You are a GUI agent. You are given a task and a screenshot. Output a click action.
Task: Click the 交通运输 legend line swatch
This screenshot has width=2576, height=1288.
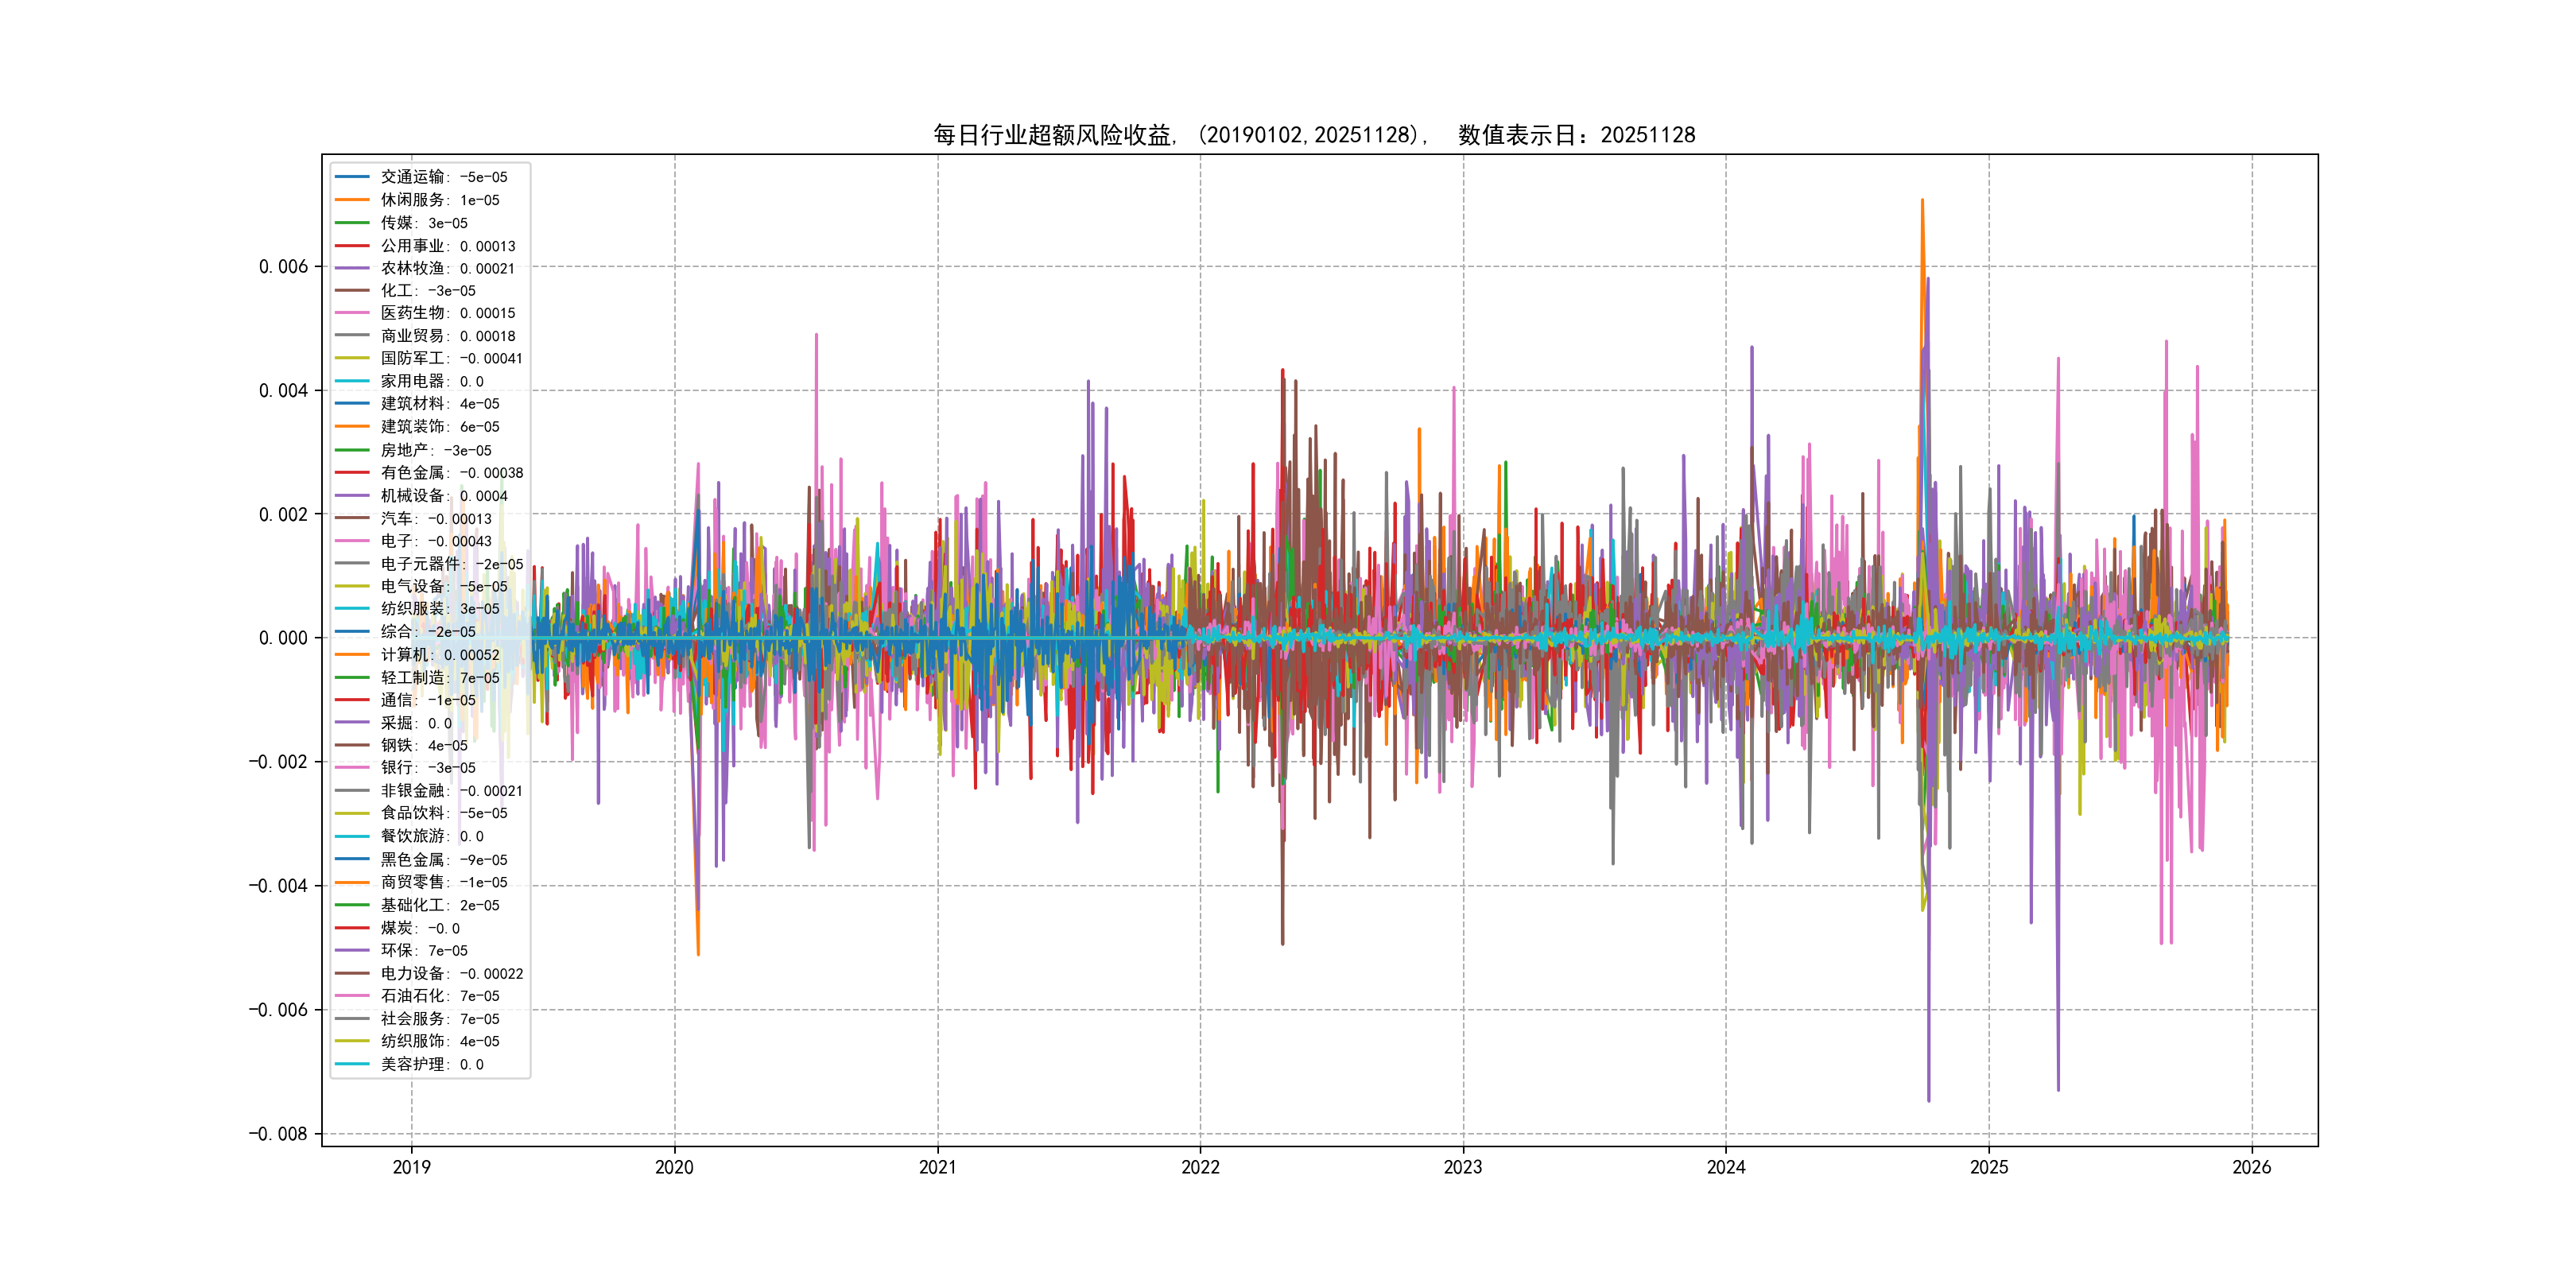click(x=352, y=177)
